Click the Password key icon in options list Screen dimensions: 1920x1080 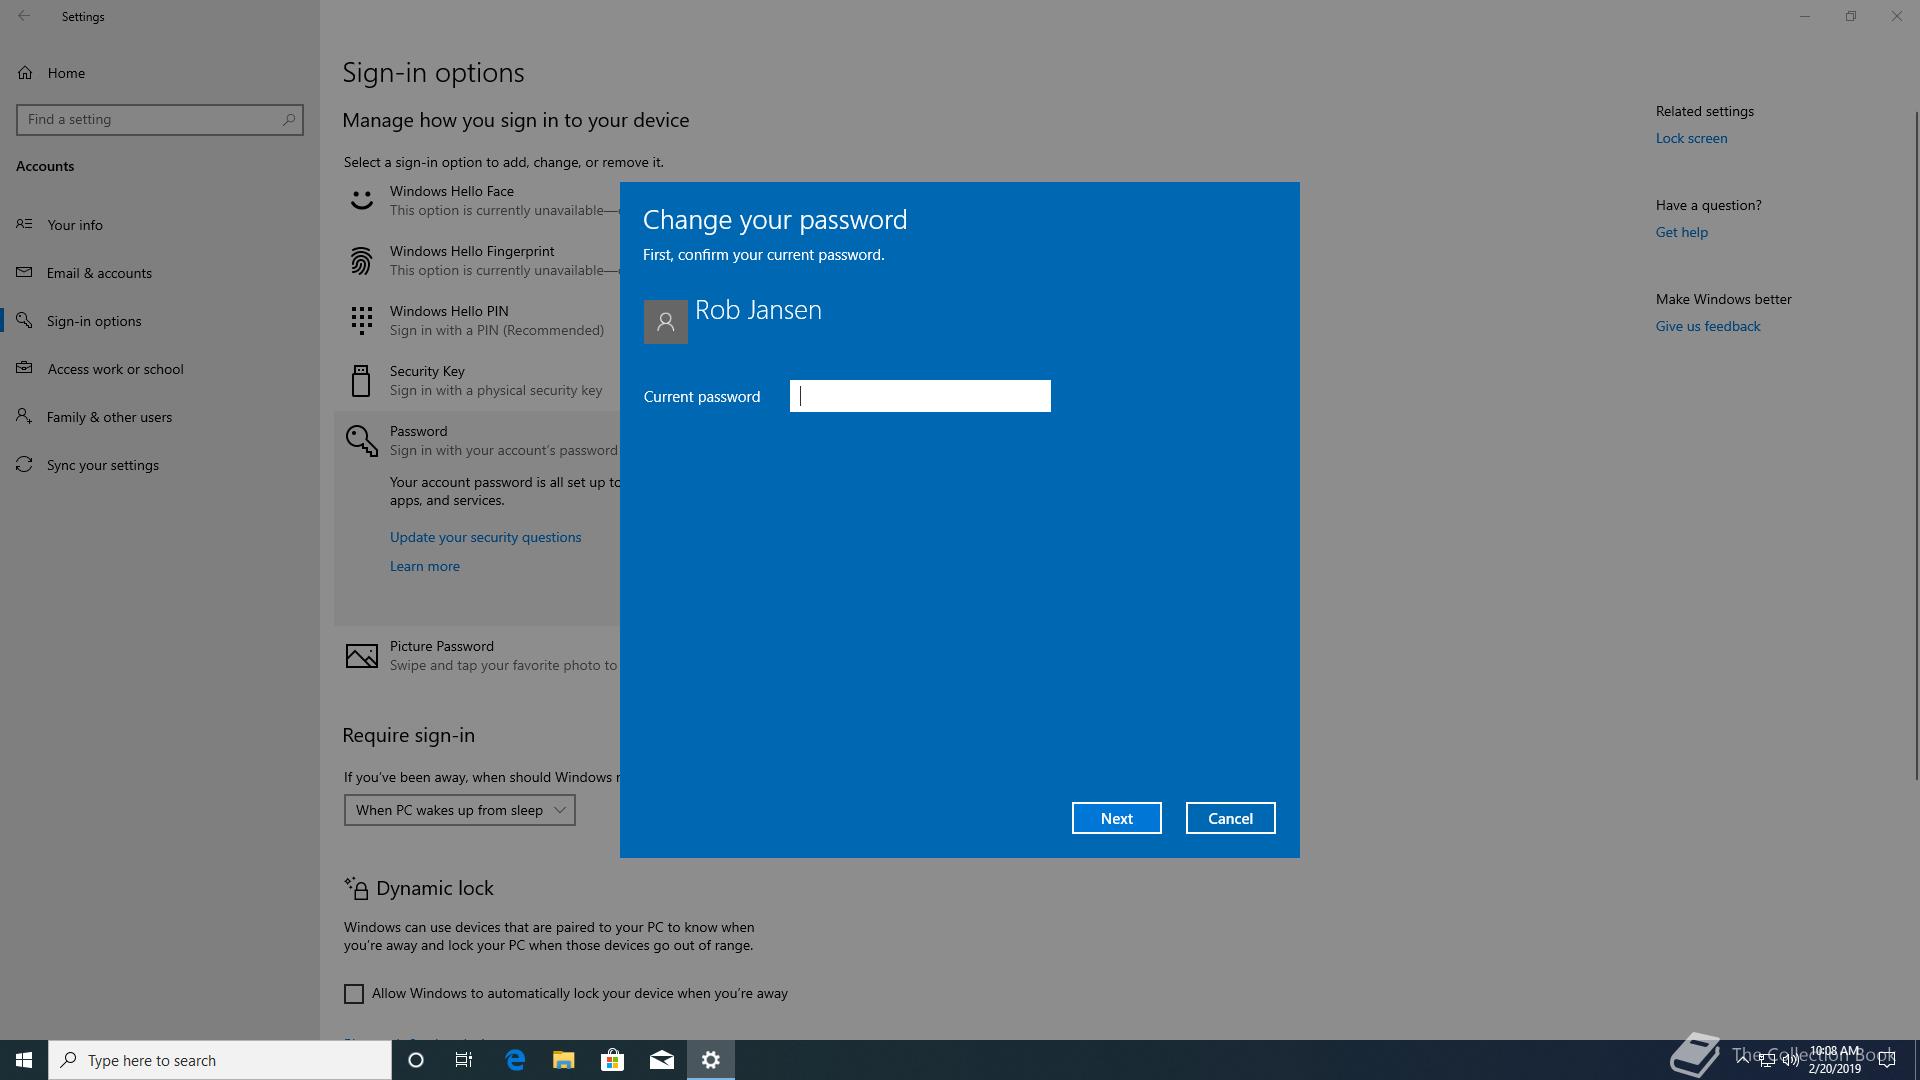(x=362, y=441)
